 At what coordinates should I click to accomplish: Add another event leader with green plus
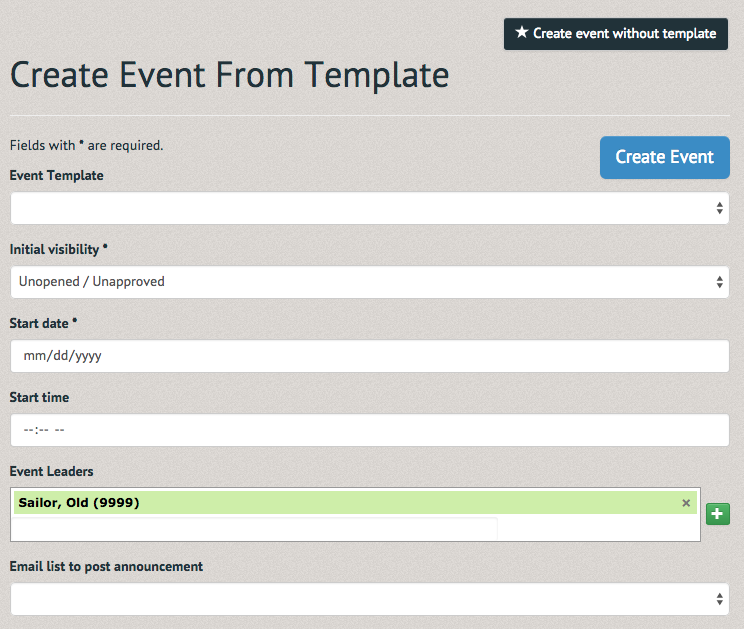pyautogui.click(x=717, y=514)
